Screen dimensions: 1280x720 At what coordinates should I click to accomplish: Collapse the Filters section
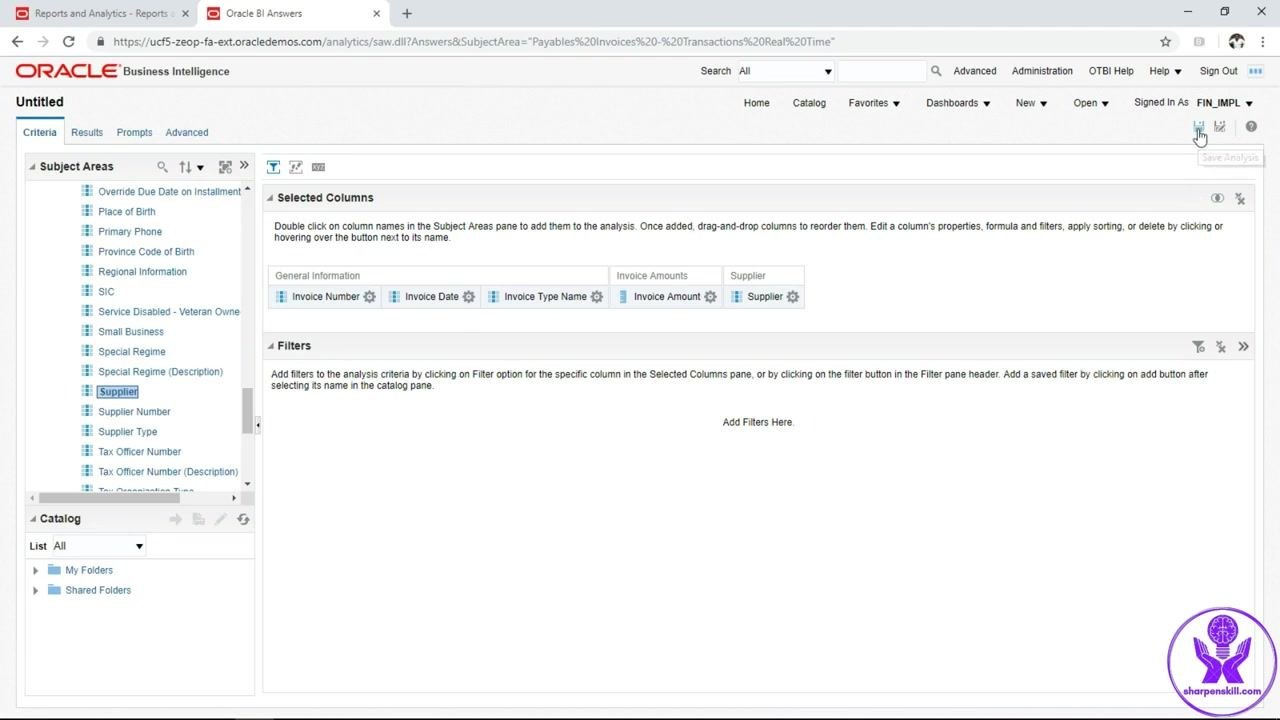[269, 346]
